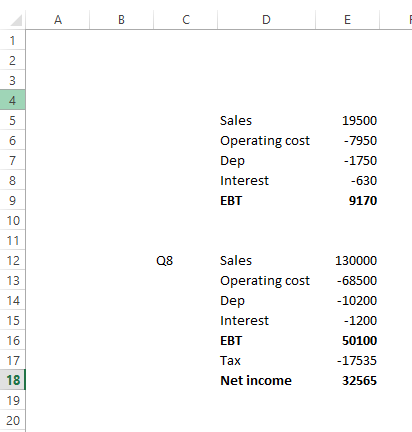Click the Interest label in row 15
The width and height of the screenshot is (412, 432).
pyautogui.click(x=244, y=321)
